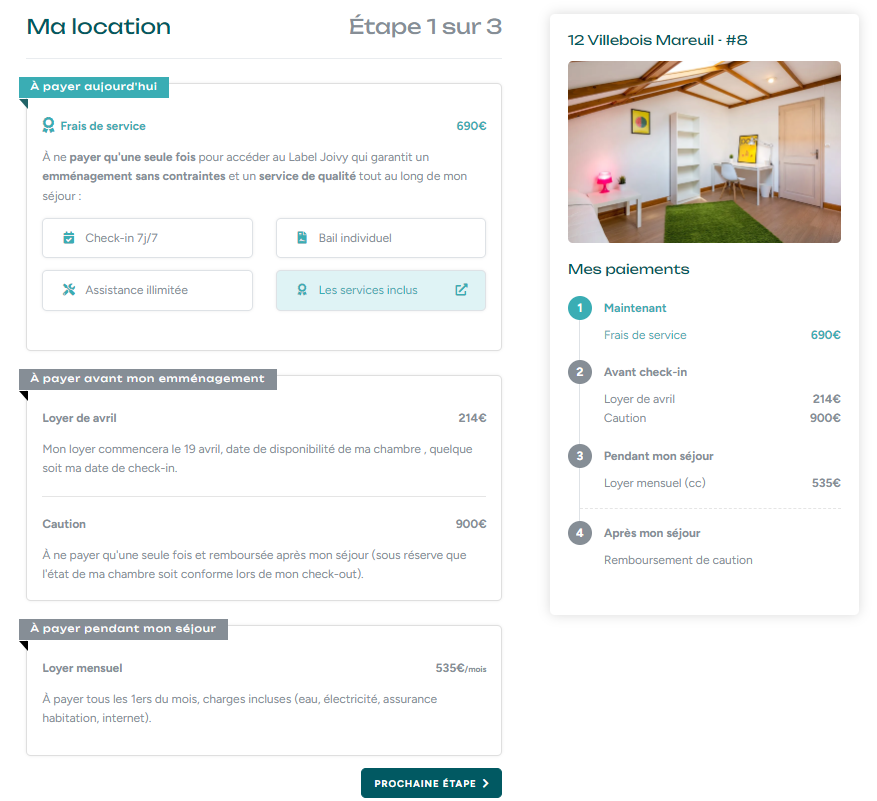This screenshot has height=801, width=877.
Task: Click the Assistance illimitée box
Action: click(148, 290)
